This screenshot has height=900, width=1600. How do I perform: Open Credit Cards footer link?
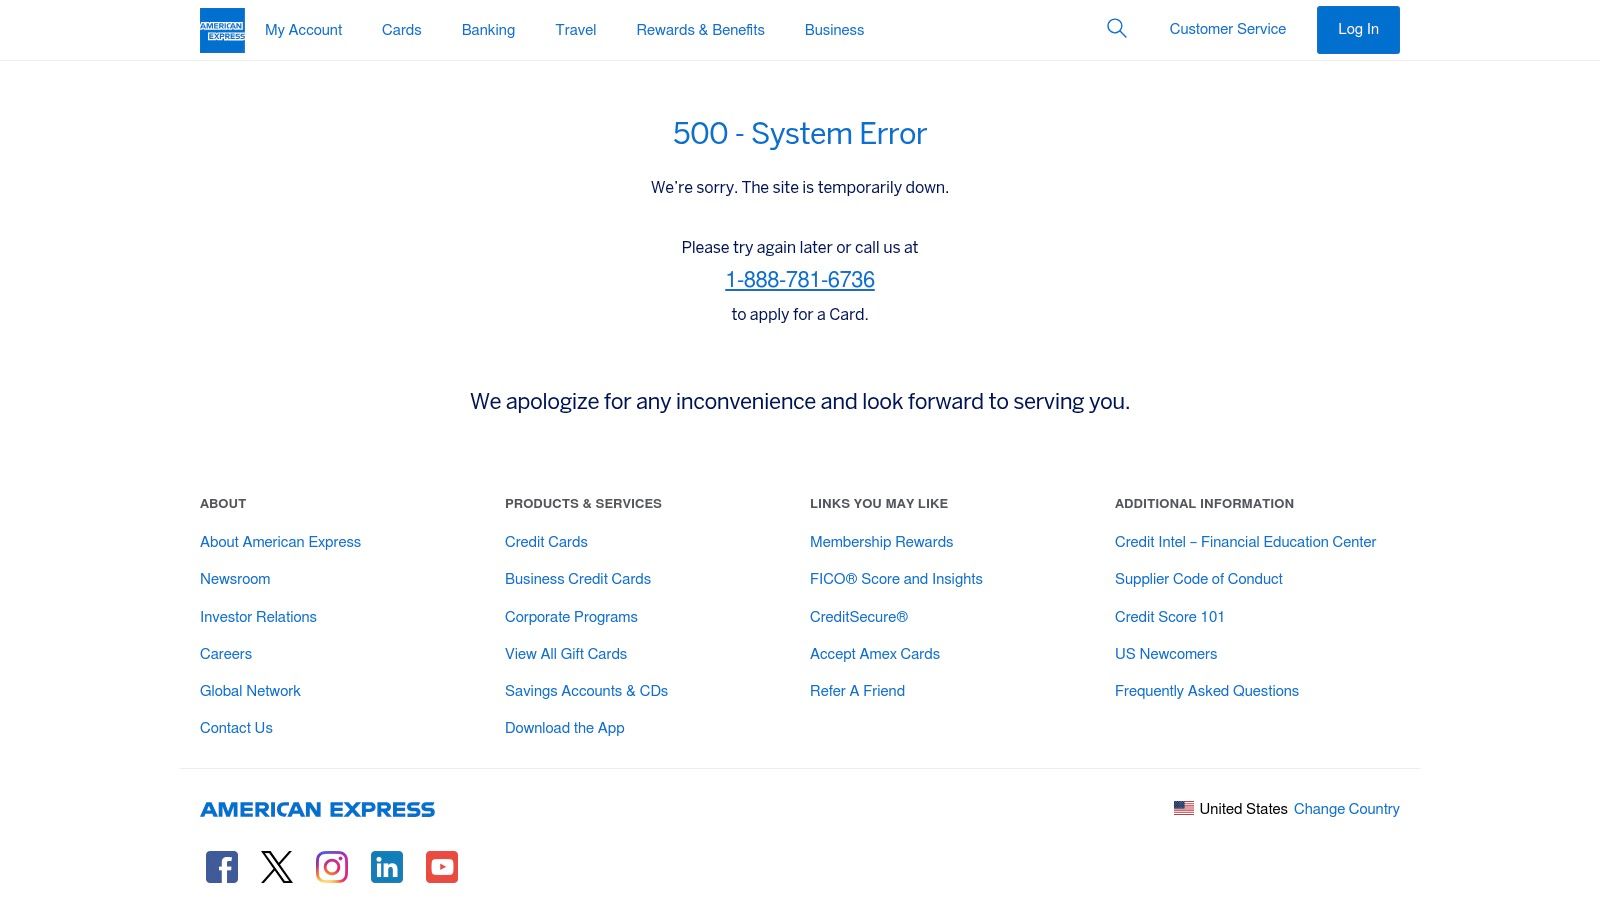[546, 542]
